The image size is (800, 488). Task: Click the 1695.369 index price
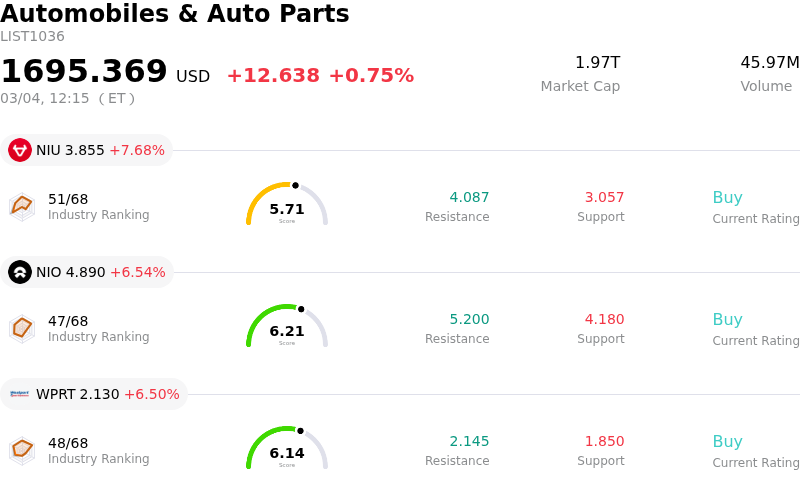pos(84,72)
